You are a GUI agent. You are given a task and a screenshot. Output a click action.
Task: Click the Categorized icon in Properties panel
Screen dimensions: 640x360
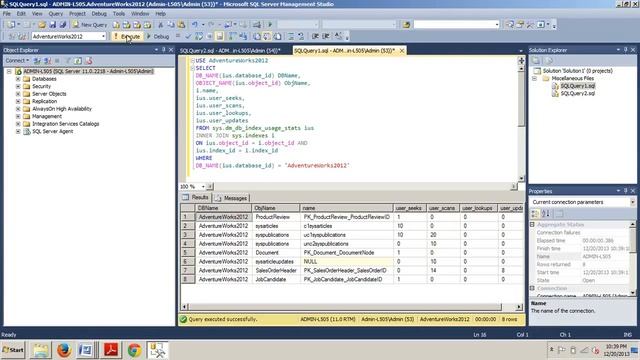click(x=535, y=213)
